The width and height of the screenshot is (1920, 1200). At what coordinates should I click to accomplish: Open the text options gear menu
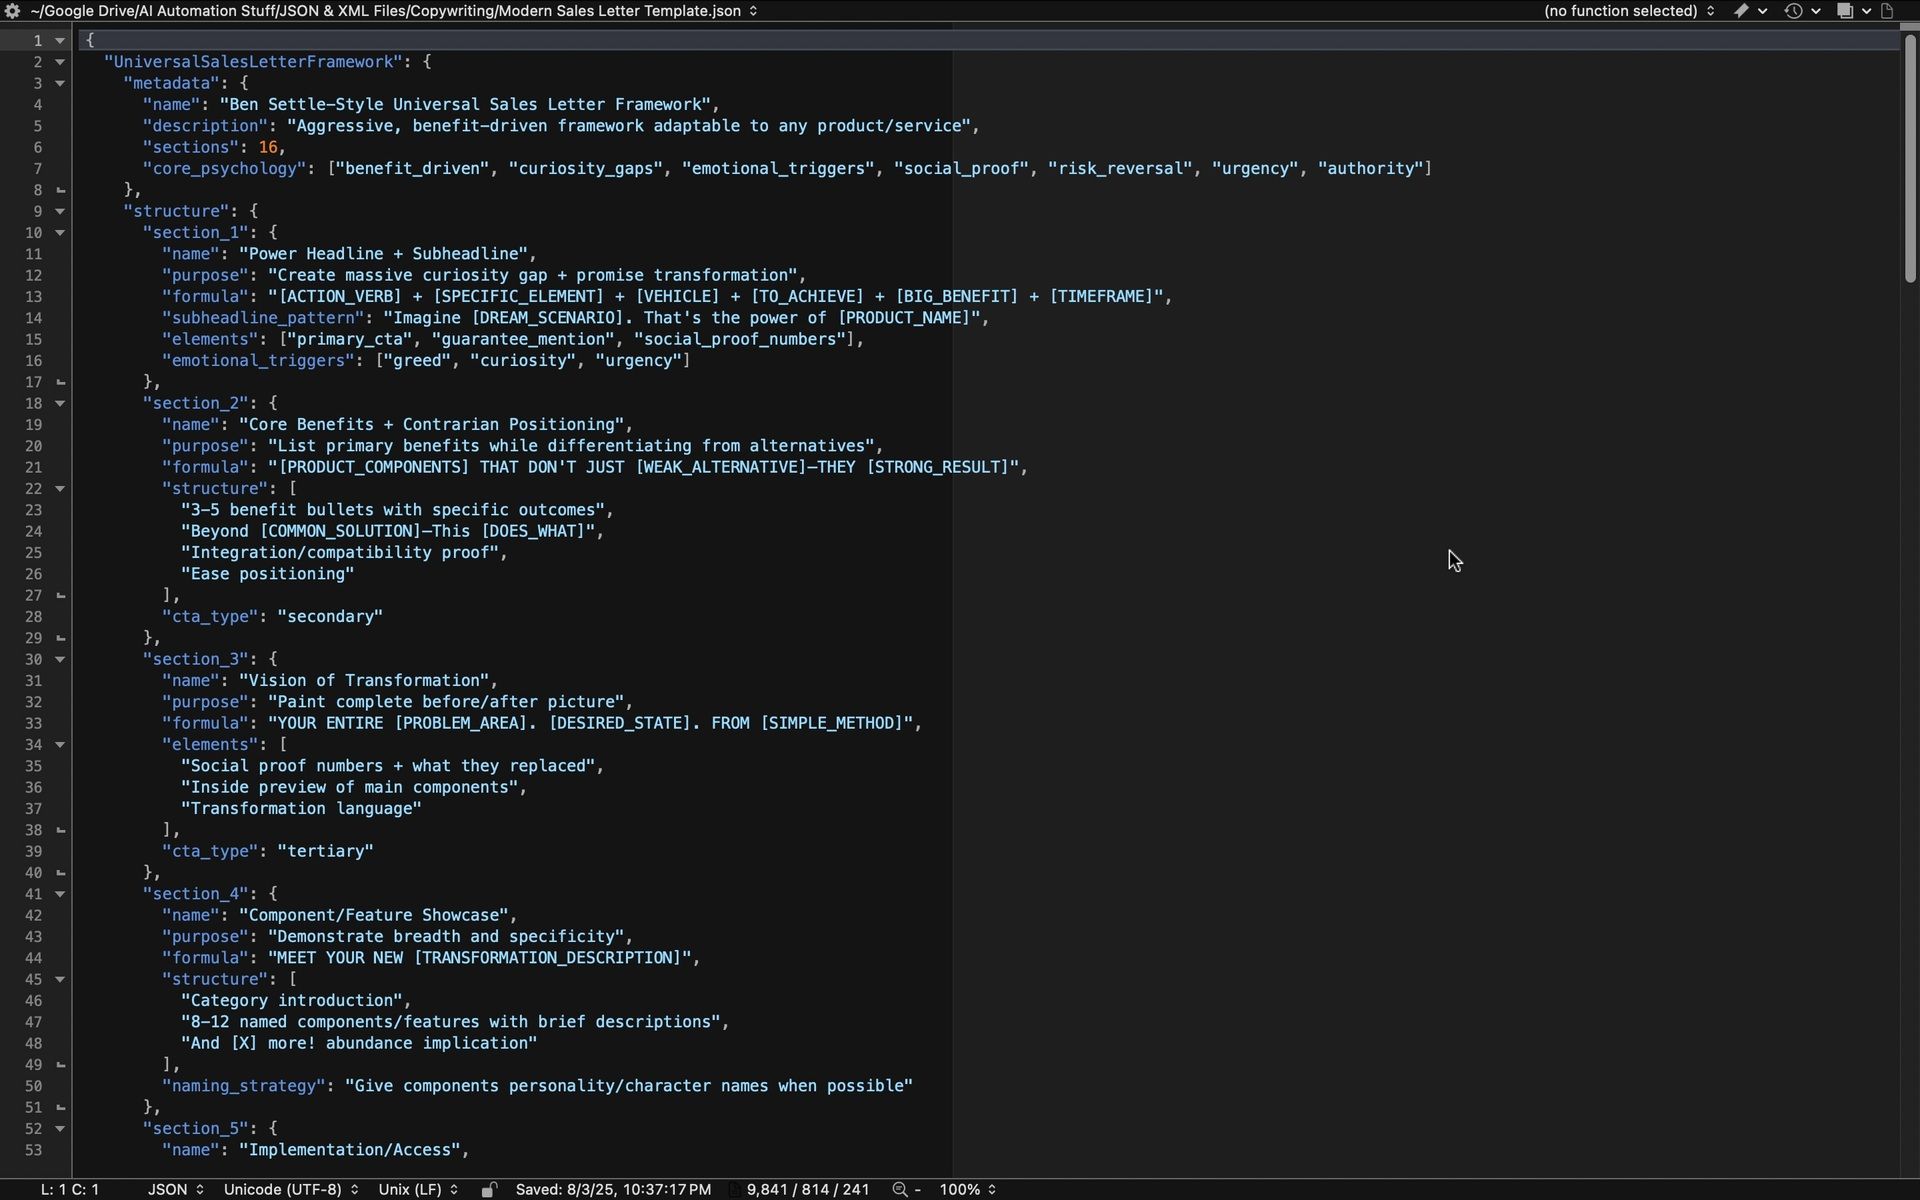[12, 11]
